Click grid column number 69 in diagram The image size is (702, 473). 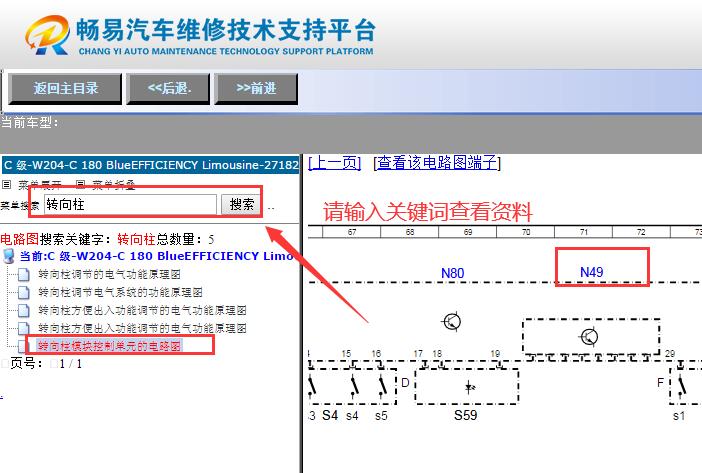[468, 232]
